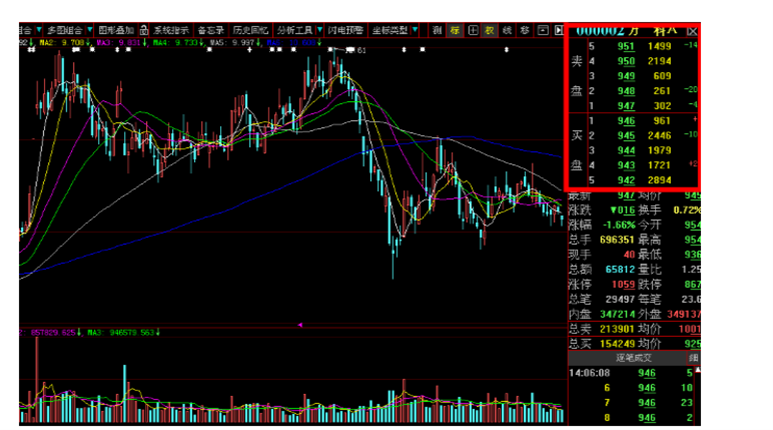
Task: Click the 线 line icon in toolbar
Action: pyautogui.click(x=507, y=30)
